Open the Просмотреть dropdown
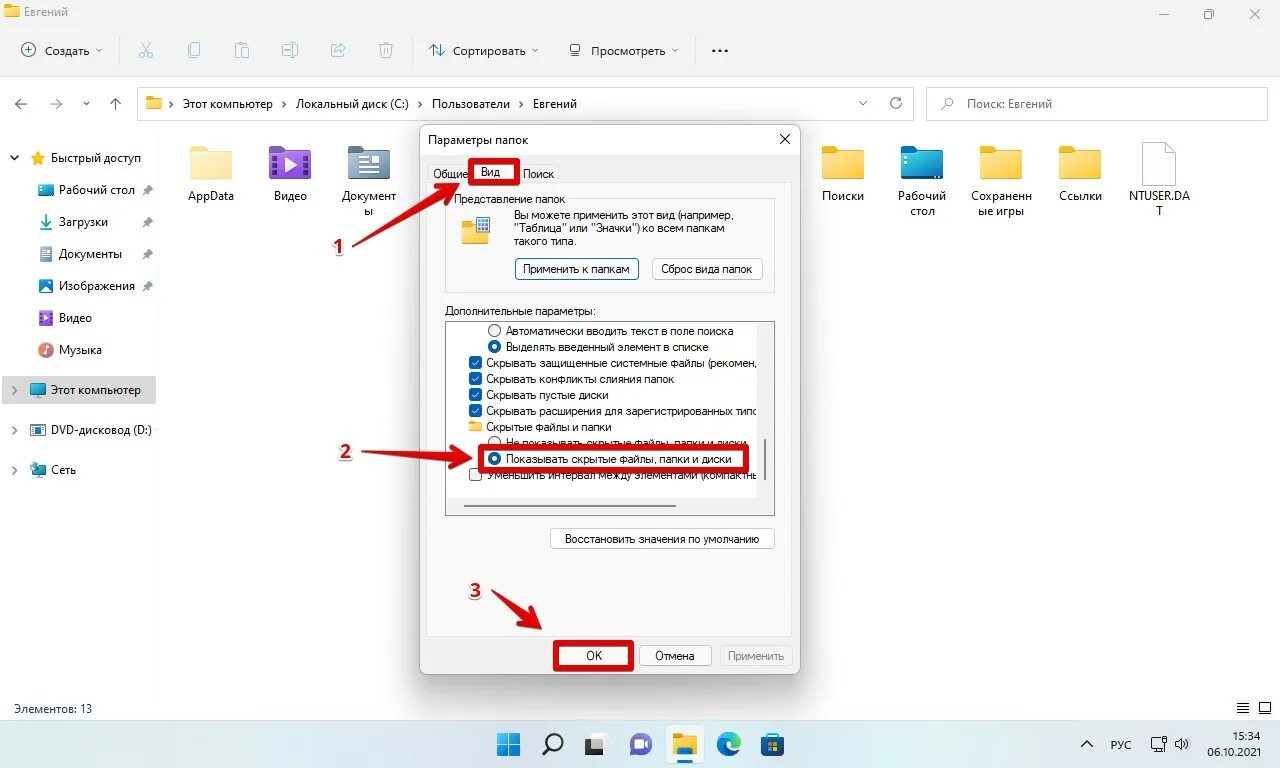The width and height of the screenshot is (1280, 768). click(x=623, y=50)
